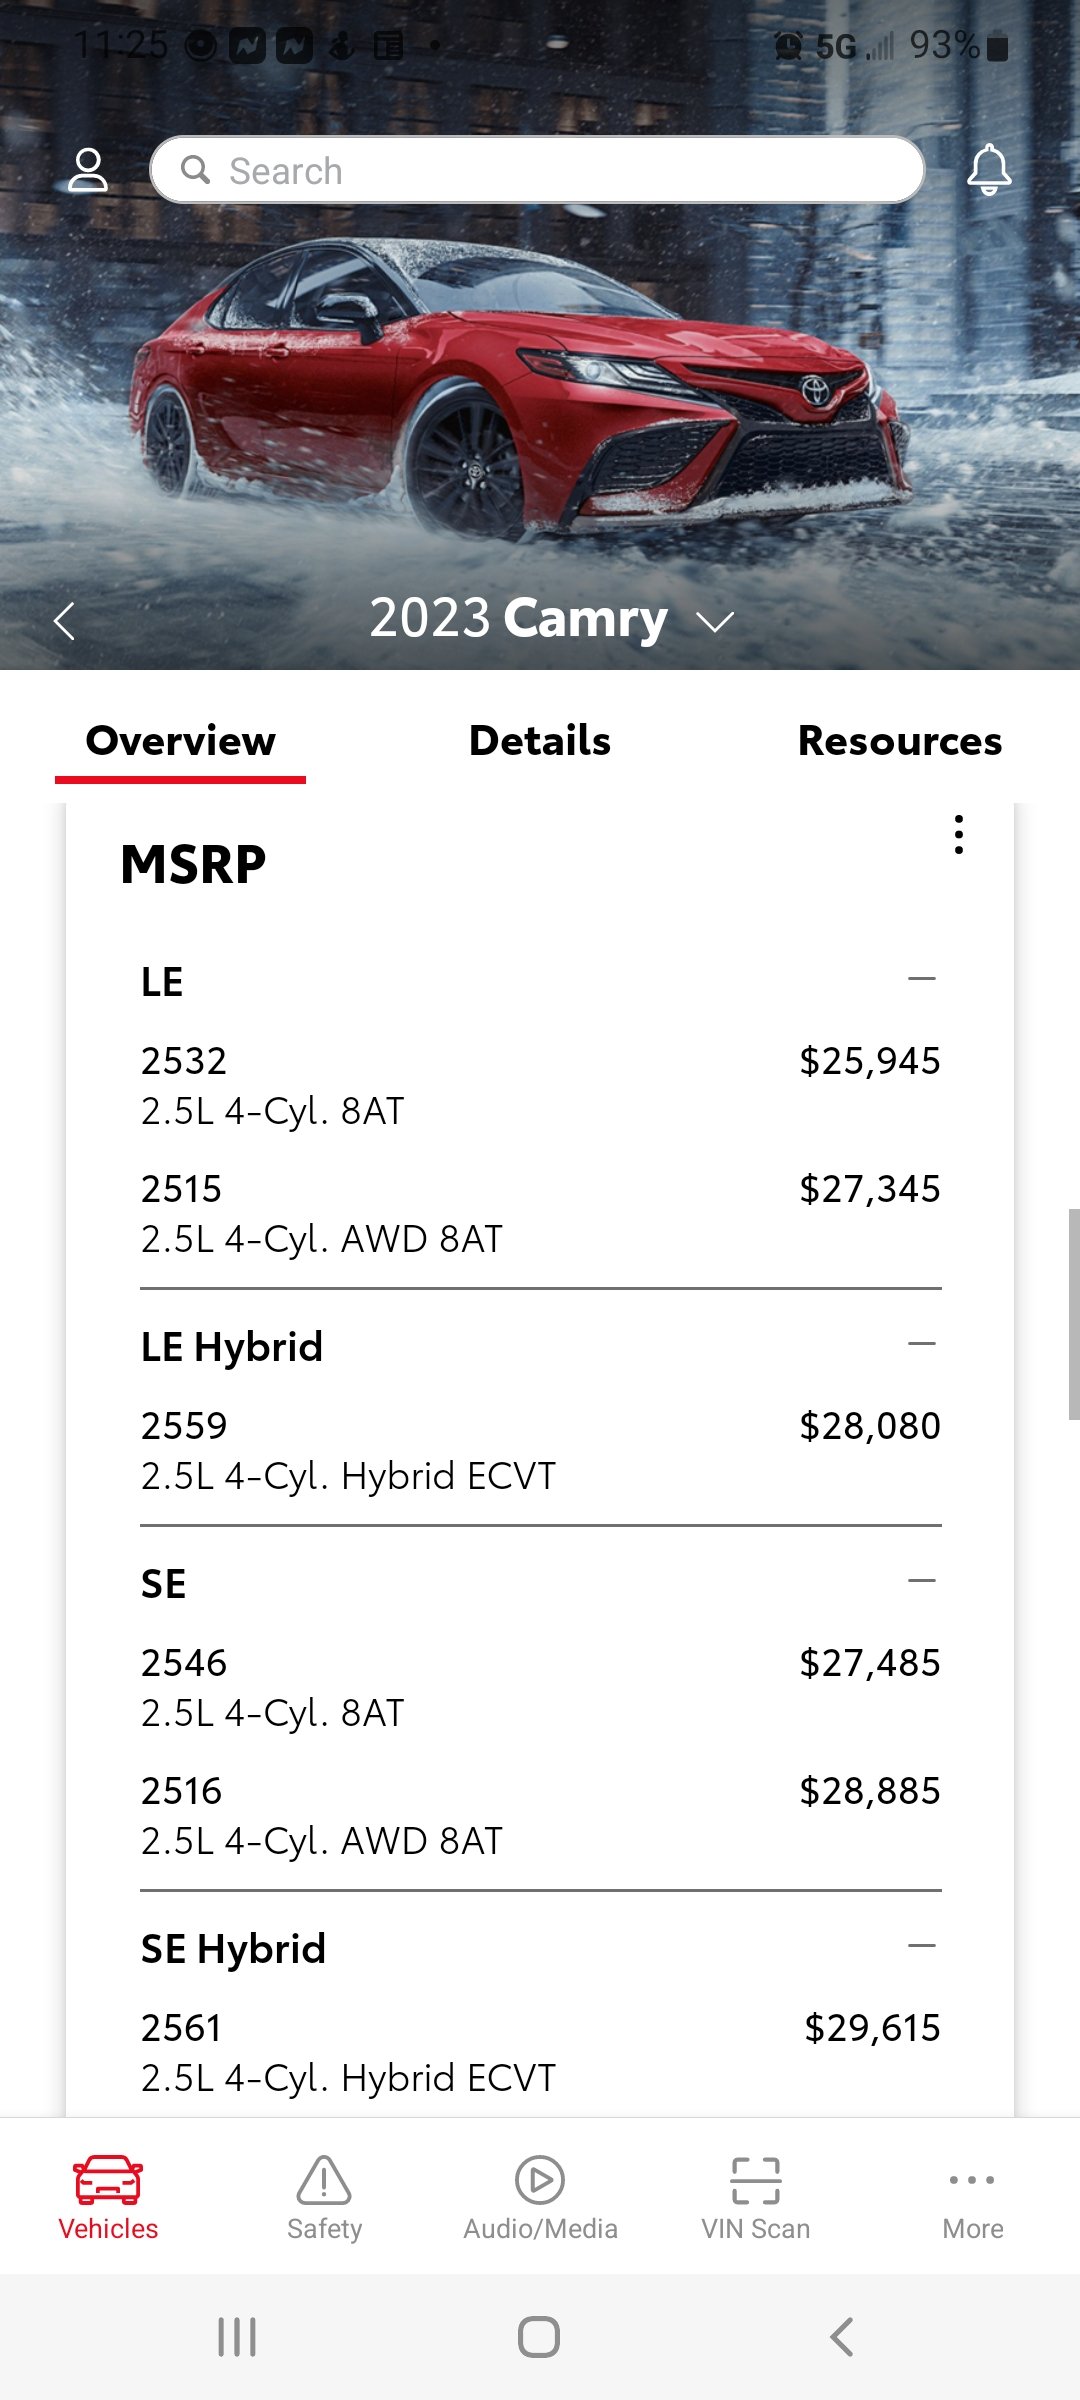Select the $27,485 price

point(870,1663)
